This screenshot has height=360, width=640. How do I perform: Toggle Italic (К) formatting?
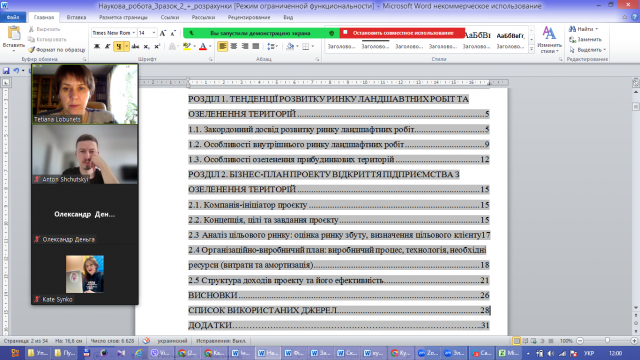(107, 47)
